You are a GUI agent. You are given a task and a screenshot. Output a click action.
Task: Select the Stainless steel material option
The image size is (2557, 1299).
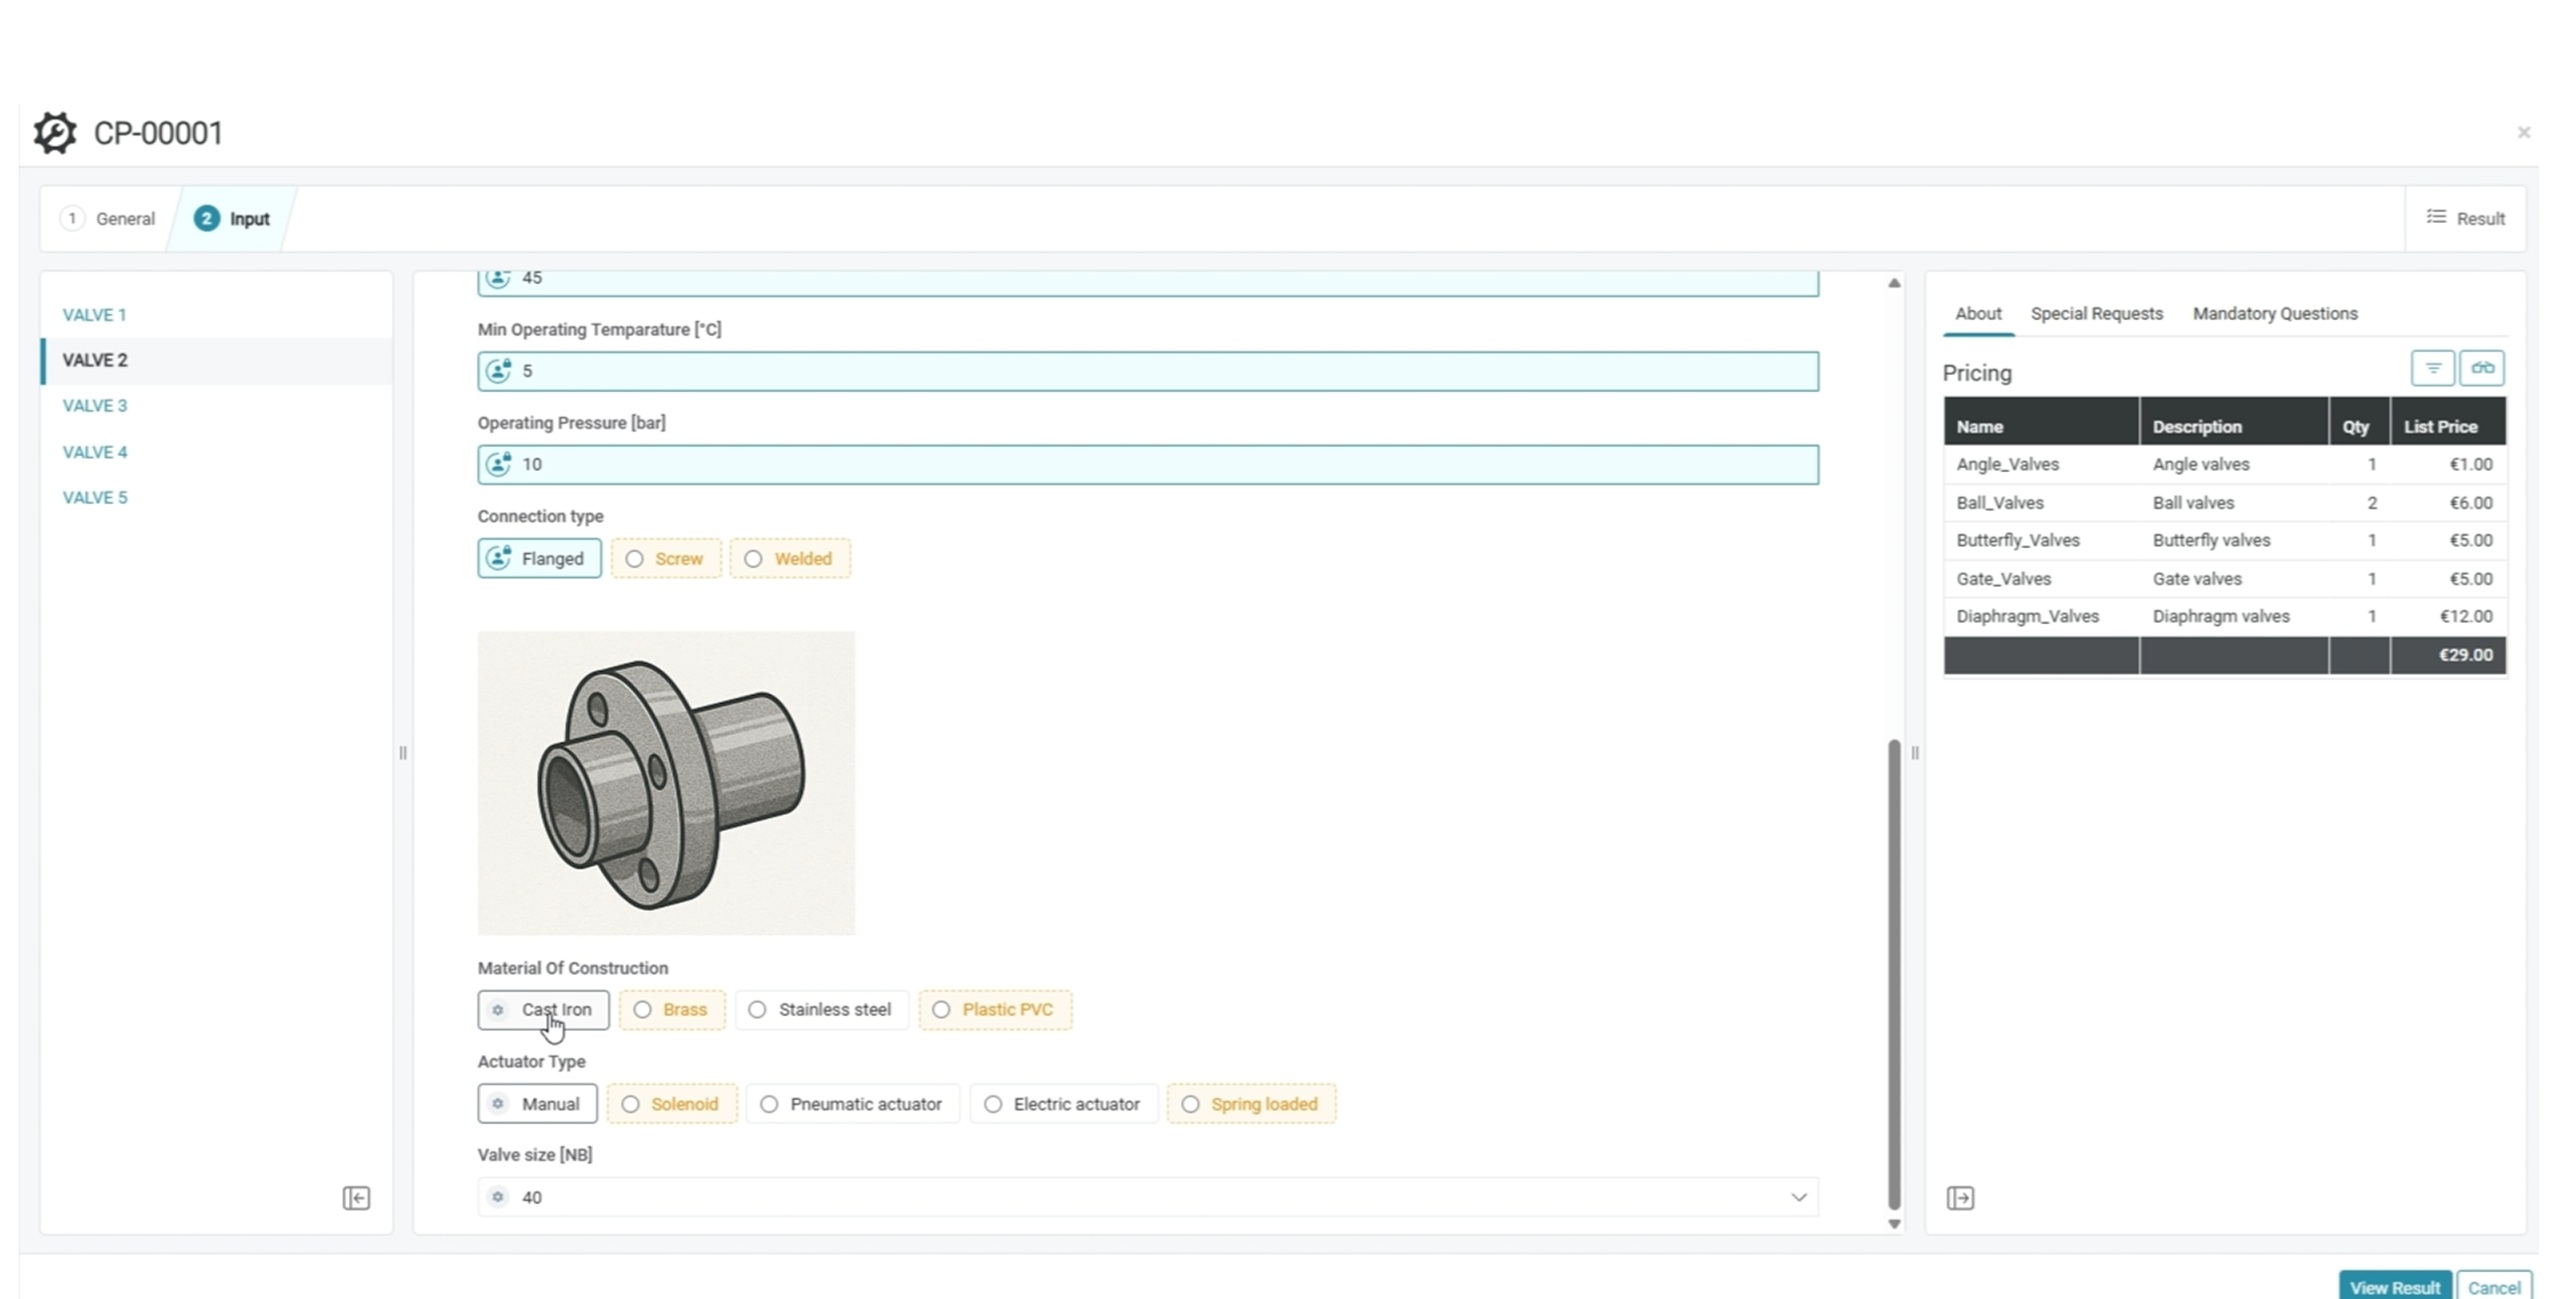click(x=821, y=1010)
